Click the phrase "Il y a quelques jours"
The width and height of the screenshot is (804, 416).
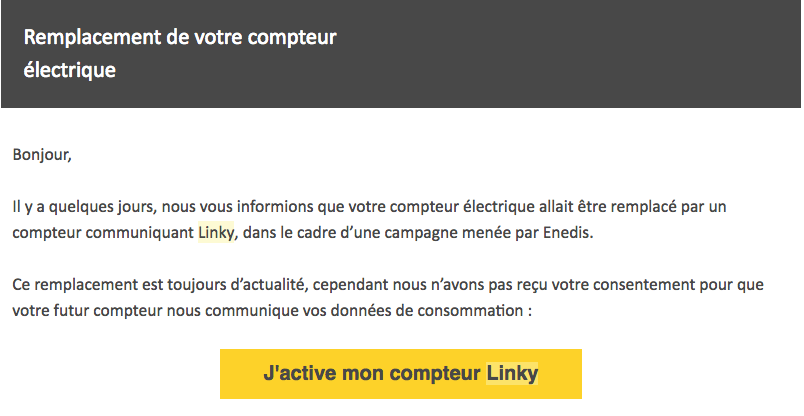(x=85, y=207)
